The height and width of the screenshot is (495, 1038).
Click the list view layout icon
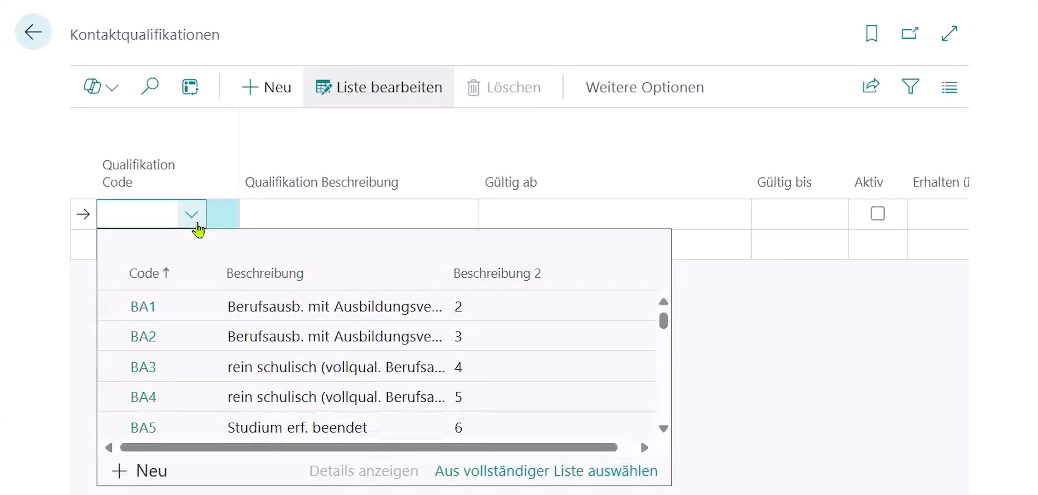click(x=949, y=87)
